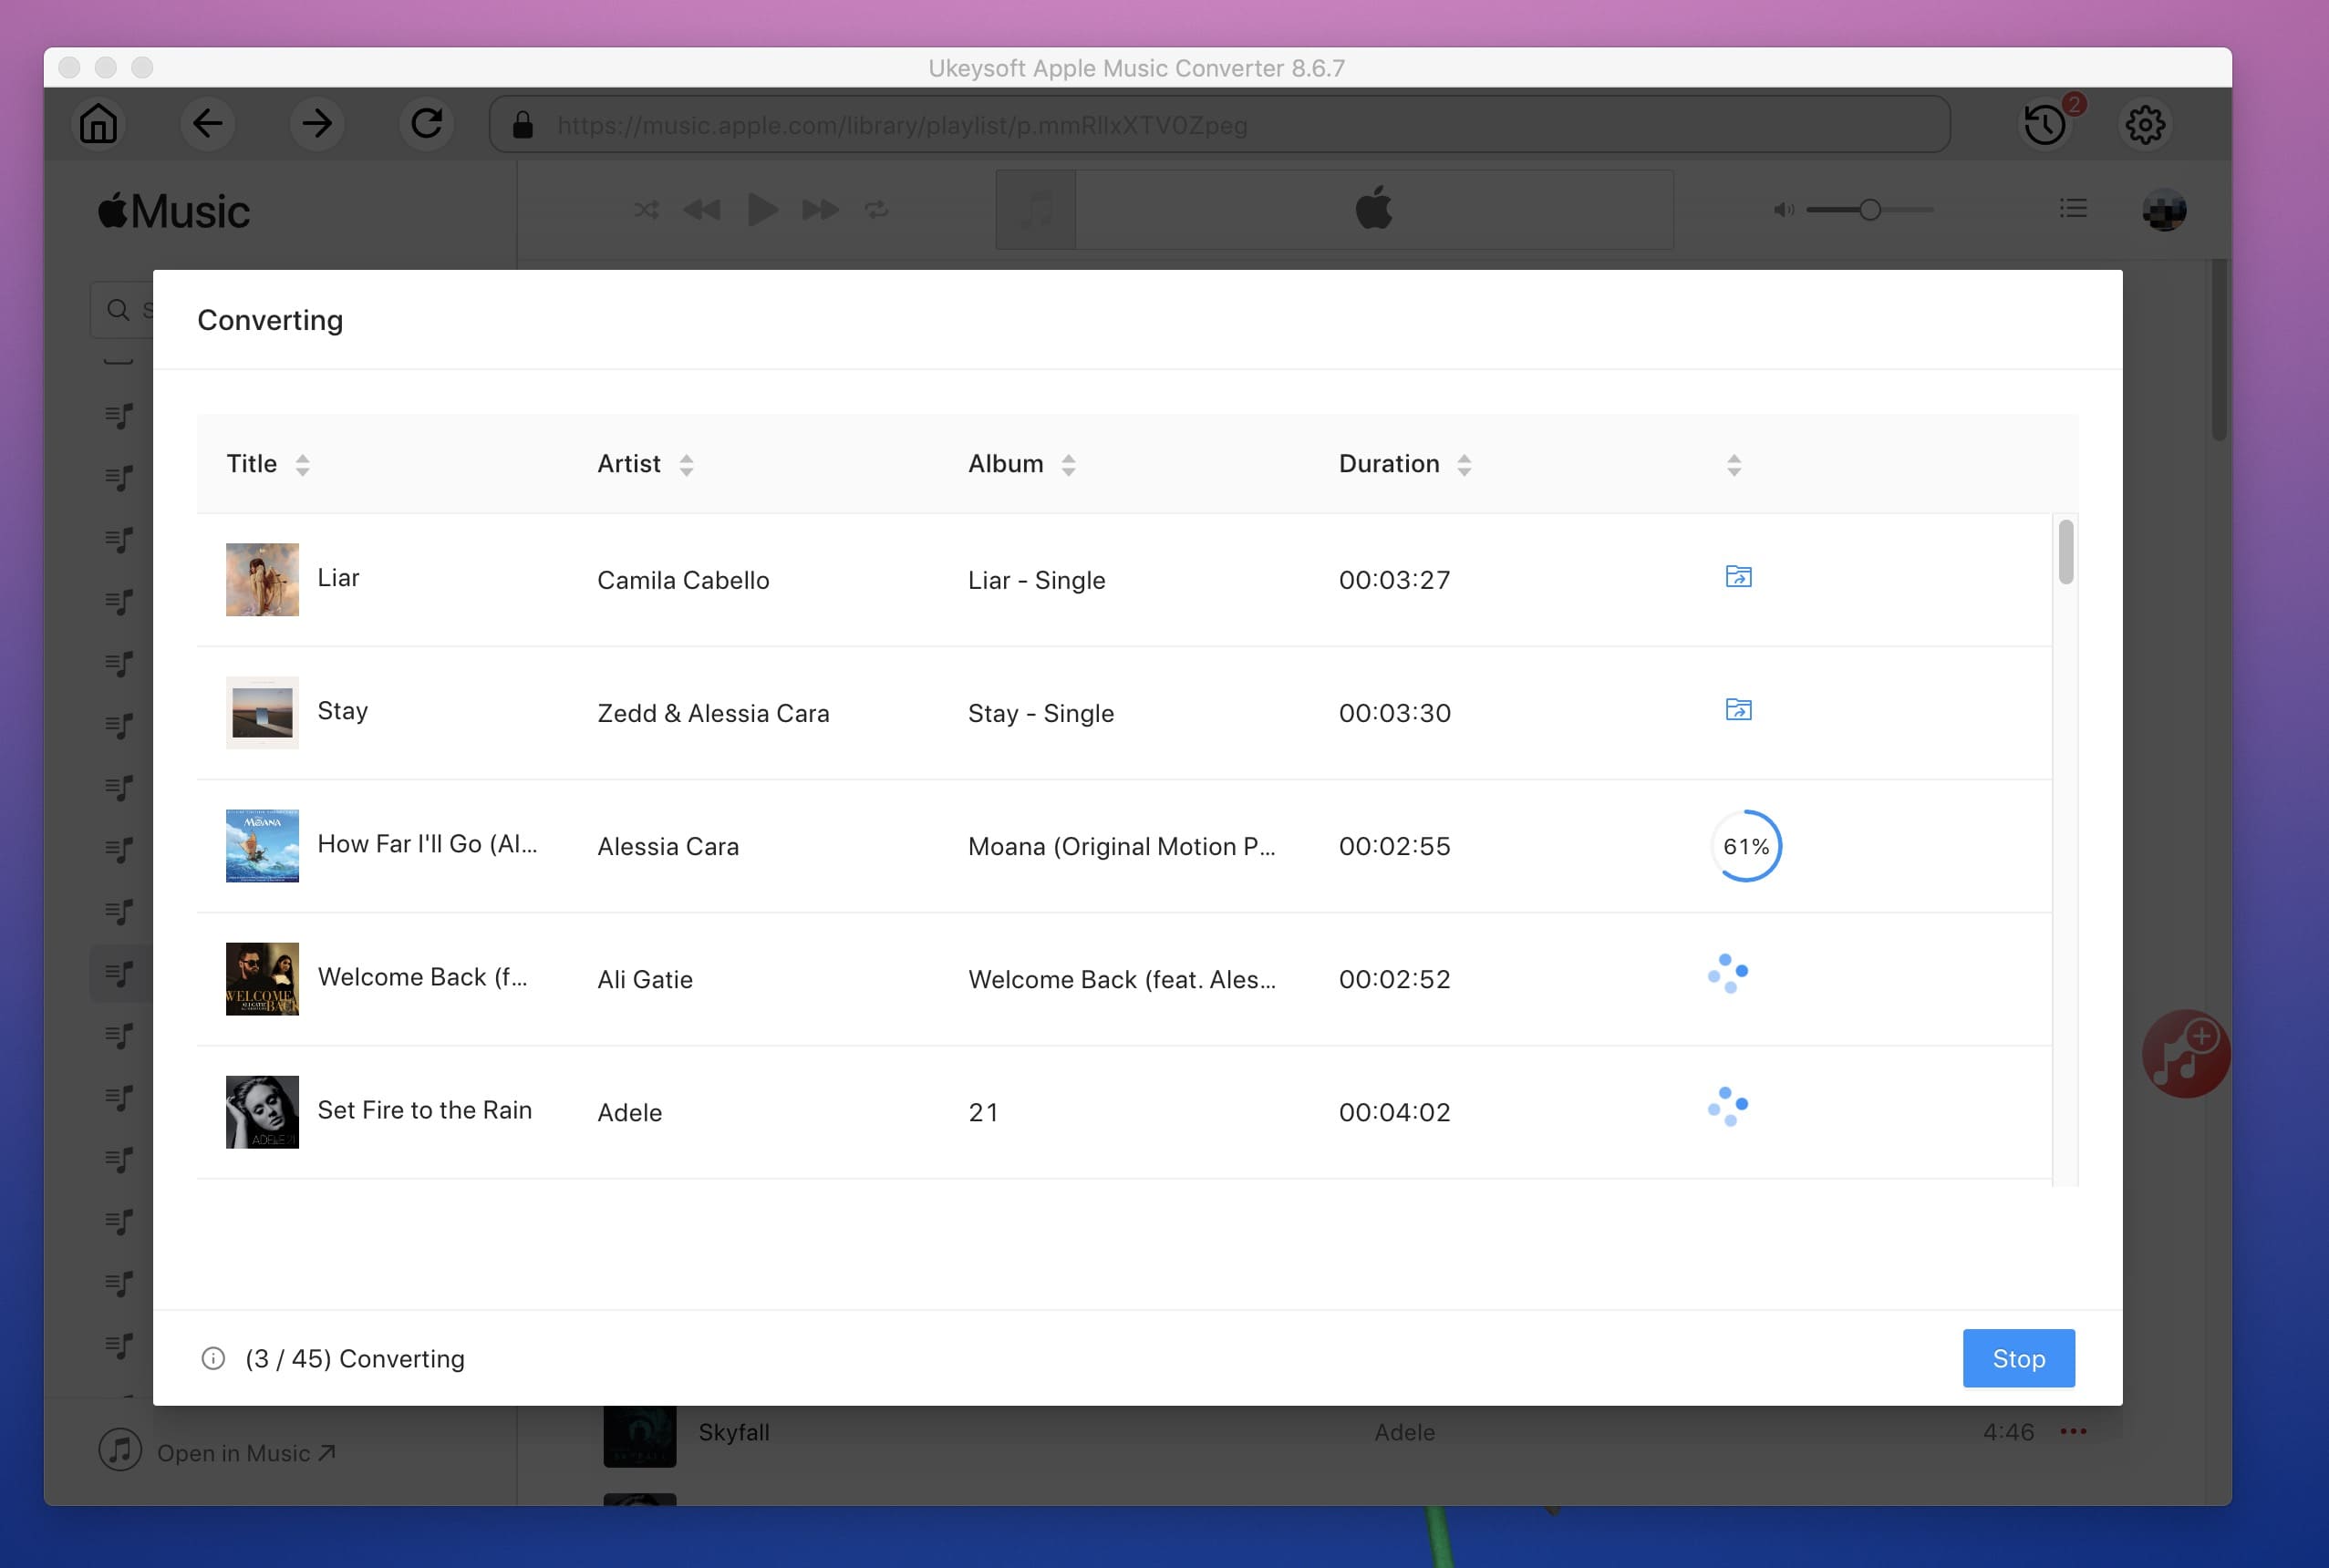Click the Apple Music logo menu
Image resolution: width=2329 pixels, height=1568 pixels.
171,208
